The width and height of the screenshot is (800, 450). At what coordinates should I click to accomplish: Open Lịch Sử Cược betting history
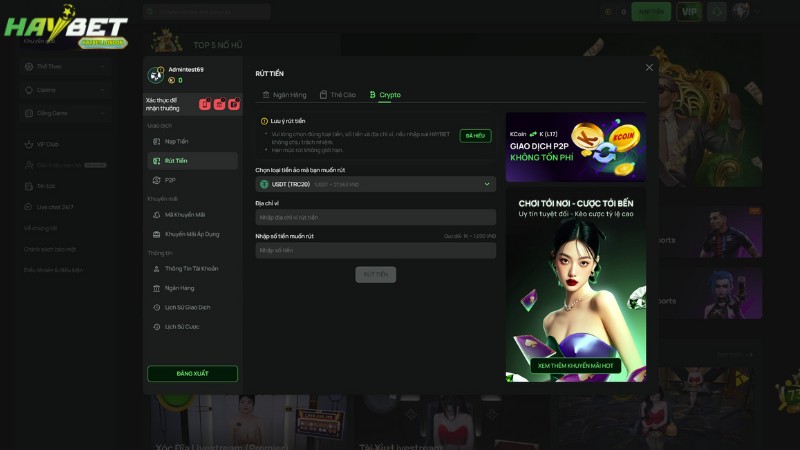pos(182,326)
